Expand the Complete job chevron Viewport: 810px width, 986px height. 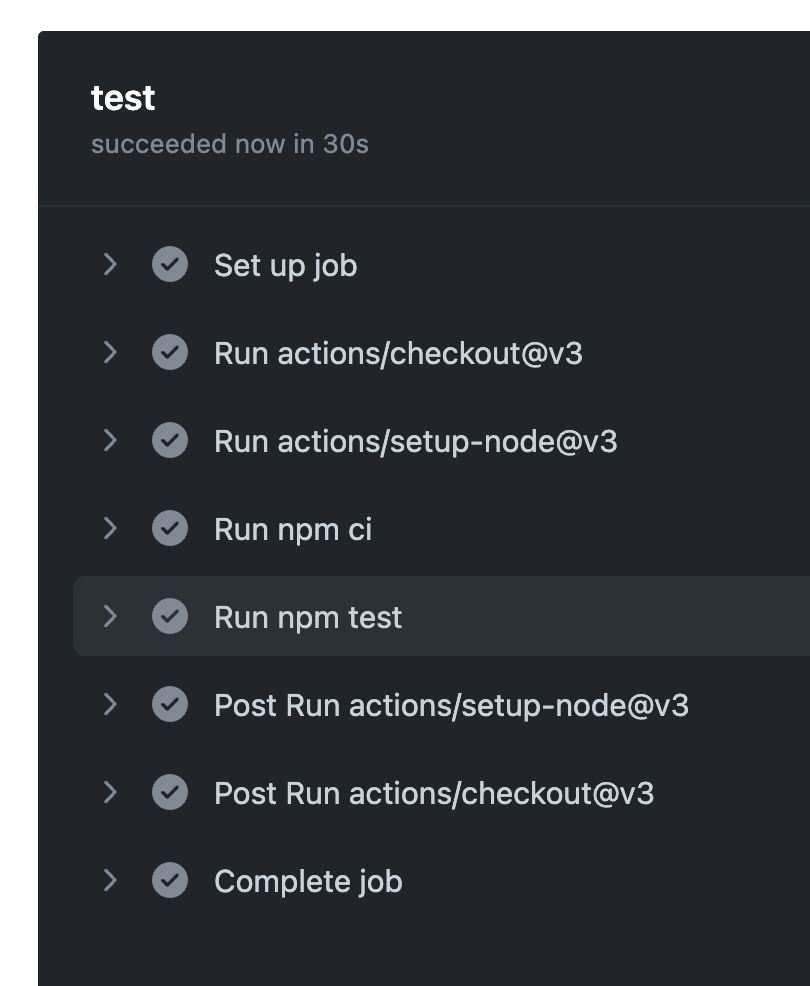pos(110,881)
